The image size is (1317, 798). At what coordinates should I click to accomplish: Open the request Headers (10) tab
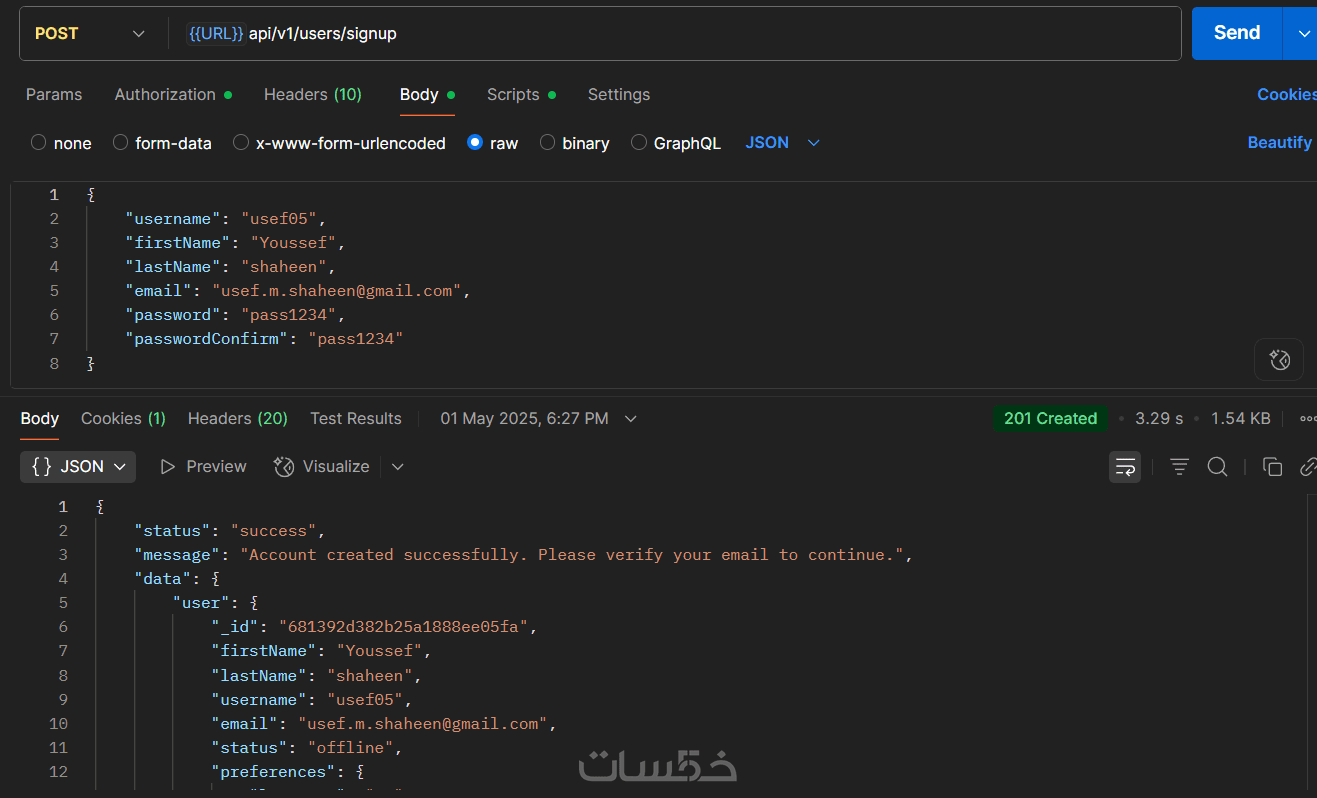(x=313, y=94)
